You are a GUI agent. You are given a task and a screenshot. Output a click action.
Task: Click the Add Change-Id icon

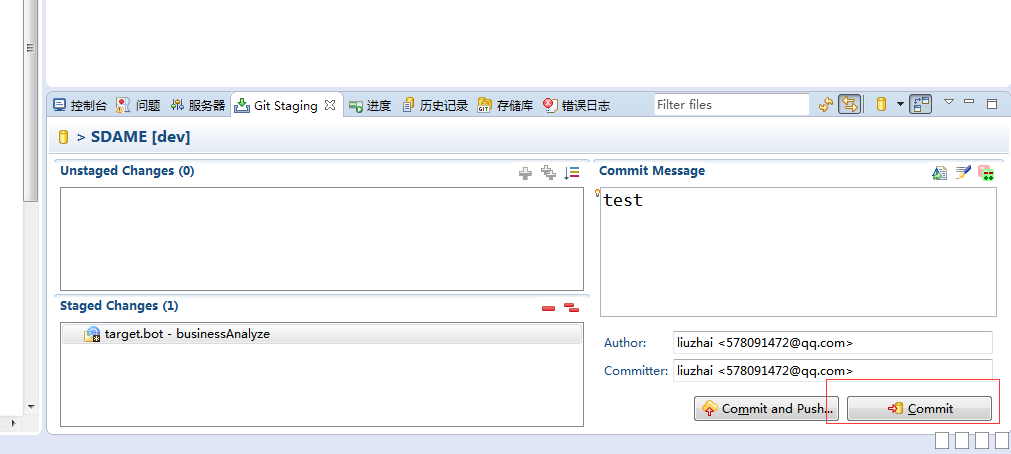pyautogui.click(x=986, y=173)
